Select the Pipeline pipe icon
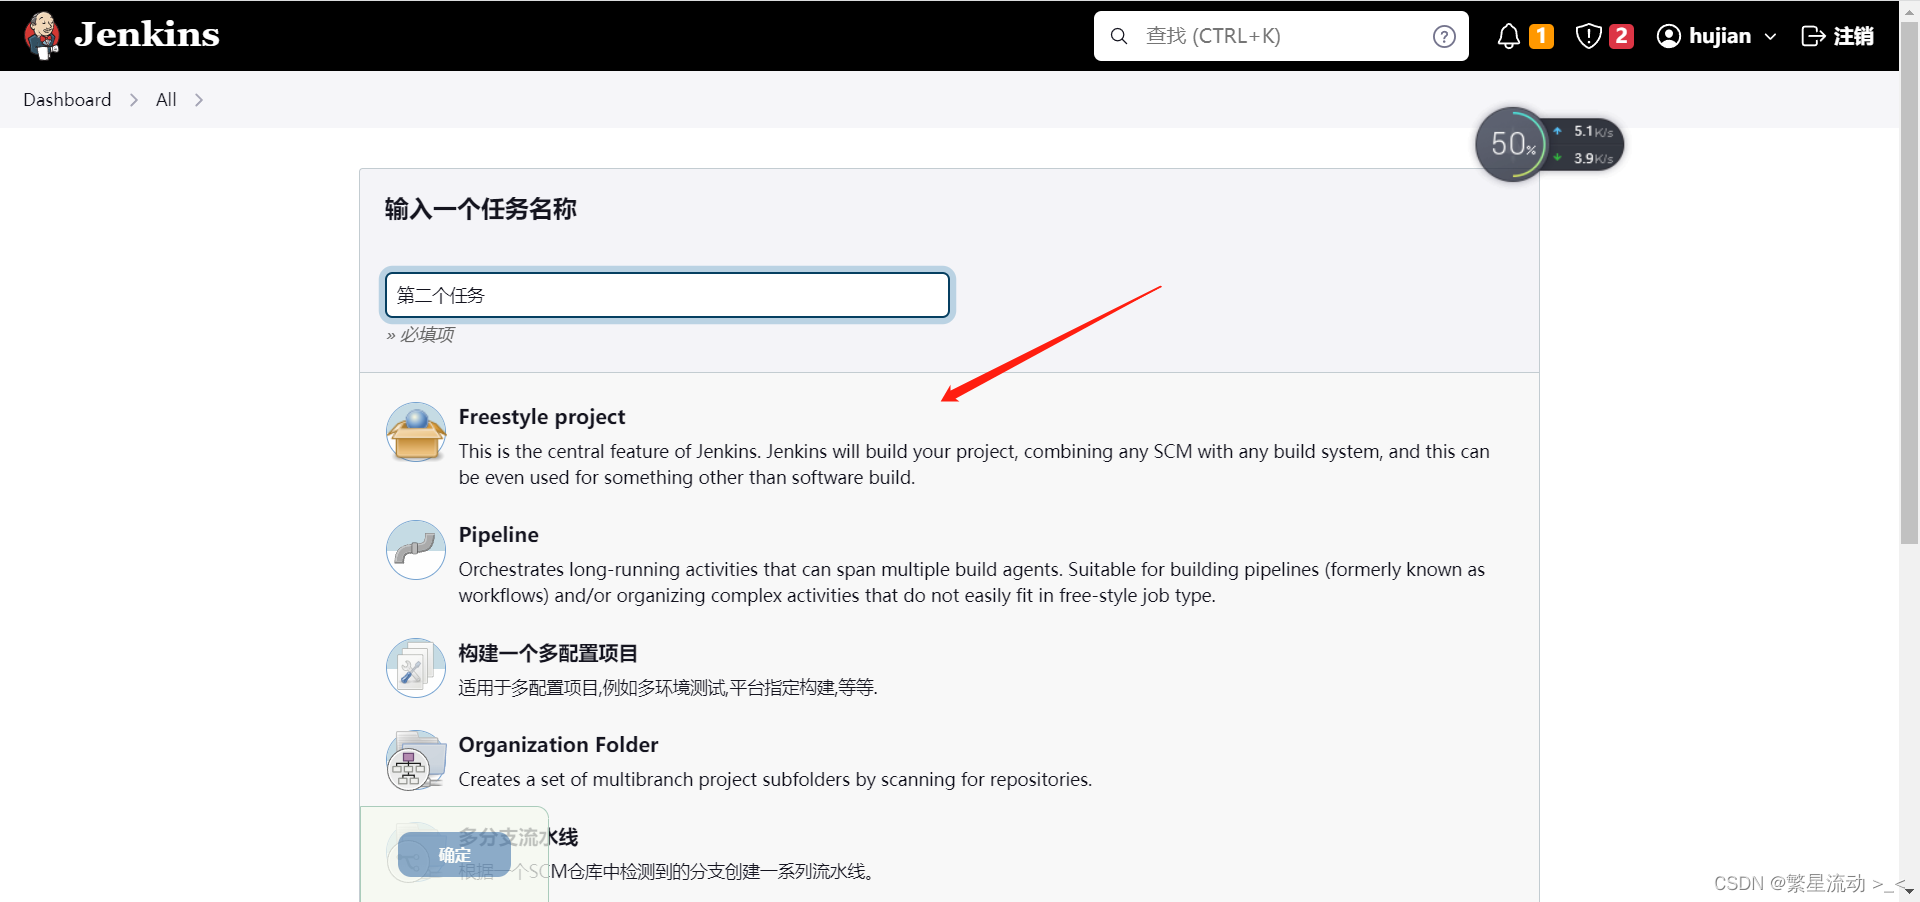1920x902 pixels. point(416,550)
